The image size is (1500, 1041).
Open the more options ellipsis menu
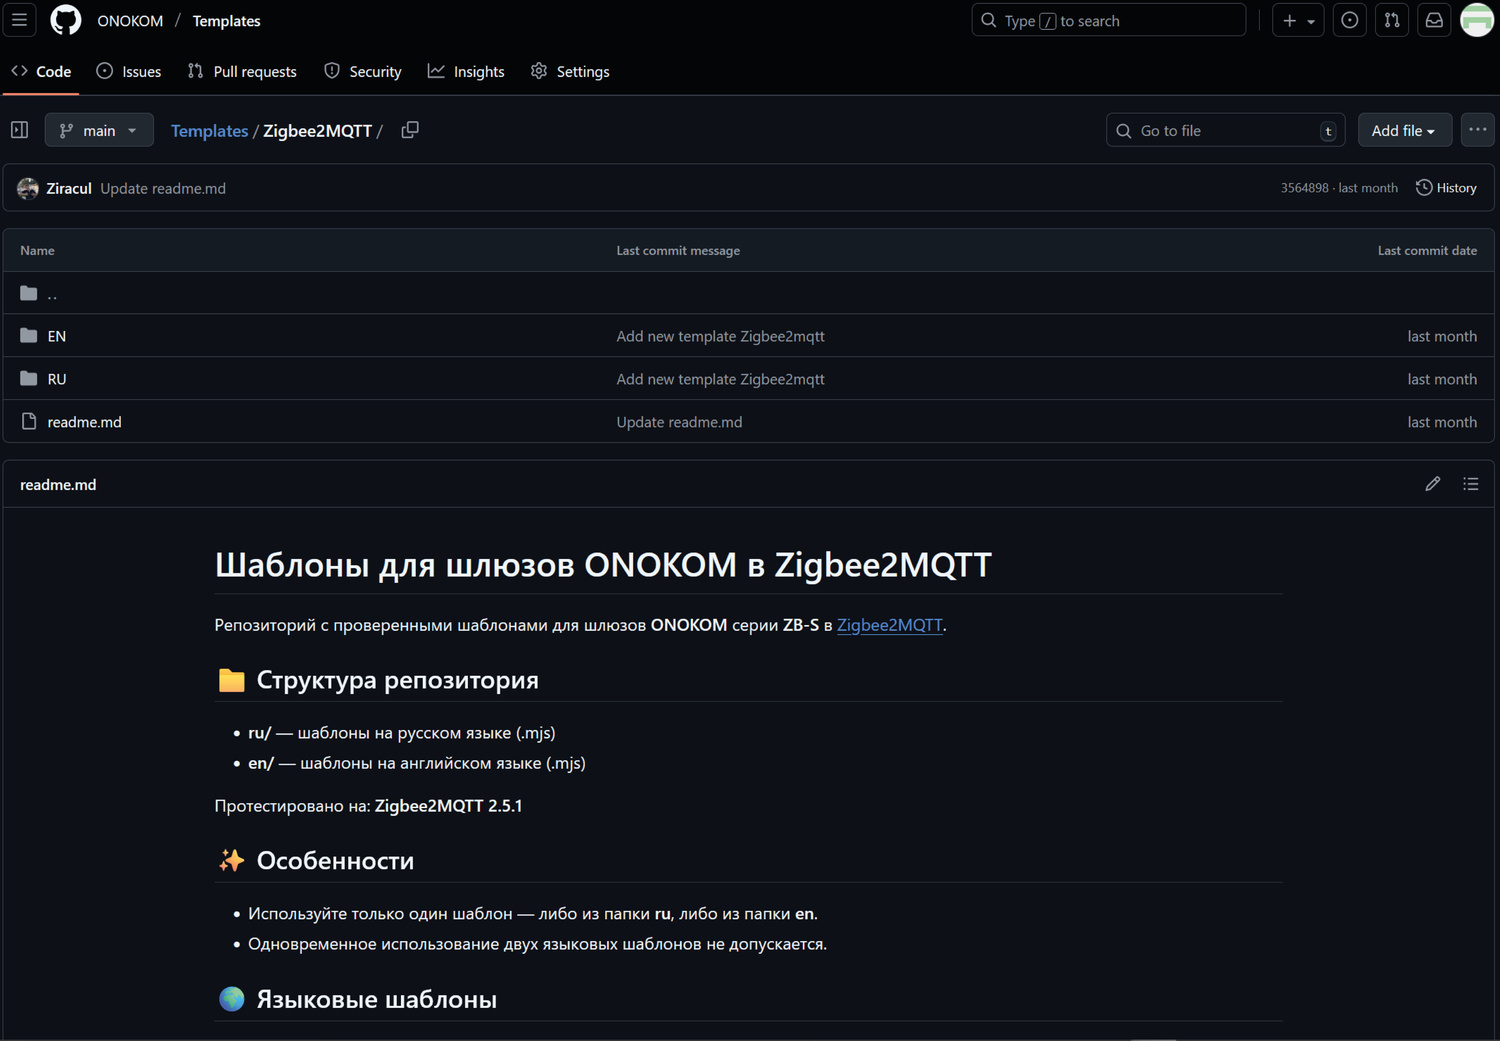[1477, 130]
